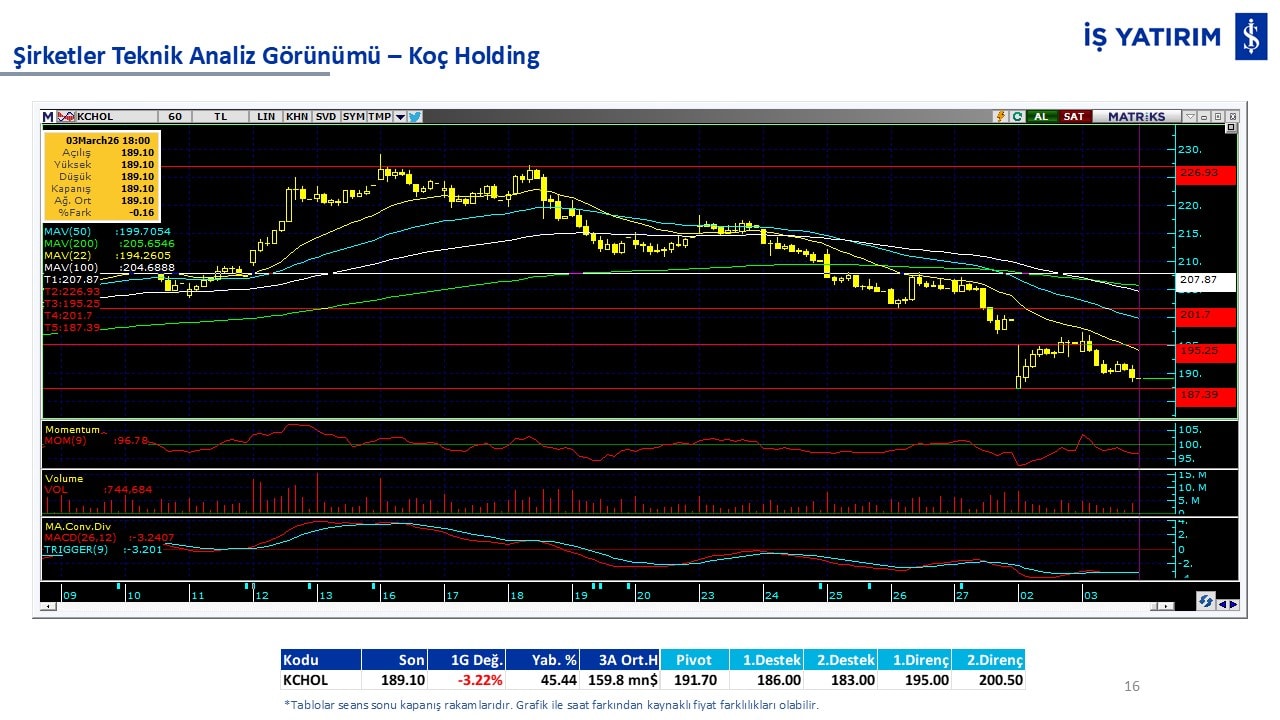Viewport: 1280px width, 720px height.
Task: Toggle the SVD chart option
Action: pos(326,116)
